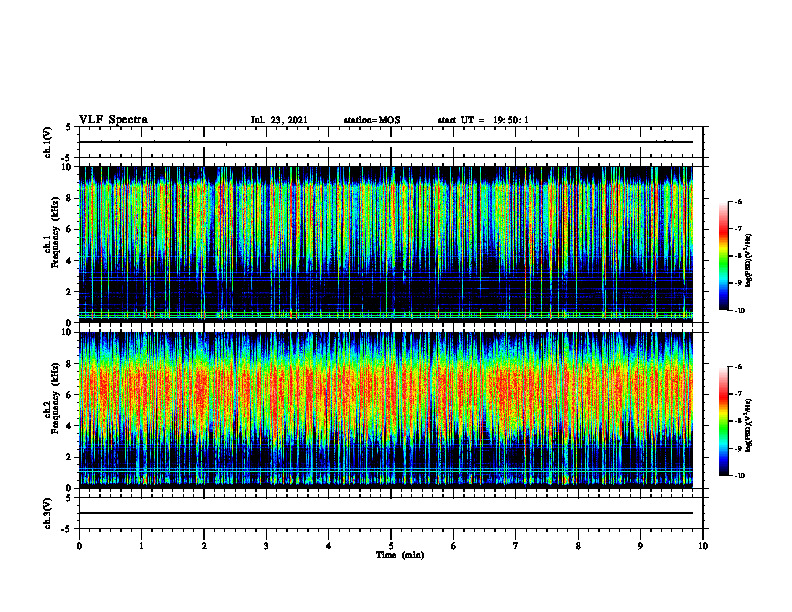The height and width of the screenshot is (612, 792).
Task: Click time axis tick label "3"
Action: point(266,546)
